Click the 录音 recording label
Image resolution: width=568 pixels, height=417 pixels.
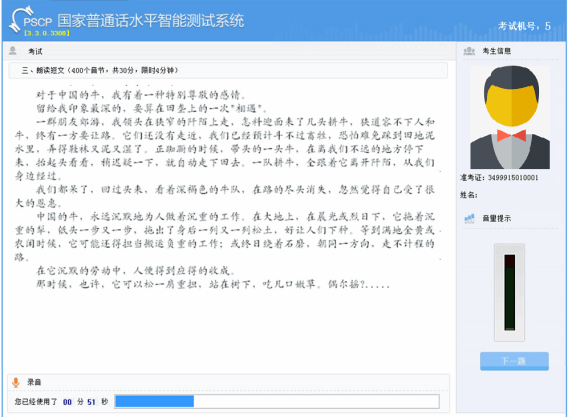point(34,382)
